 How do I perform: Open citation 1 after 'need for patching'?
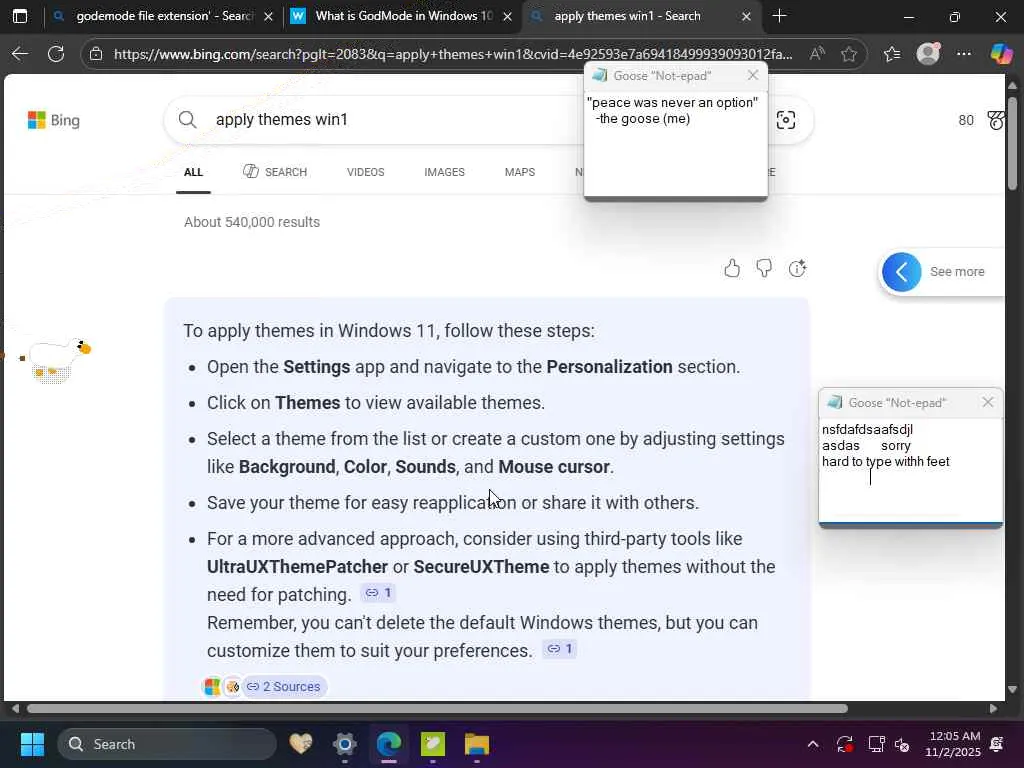378,593
